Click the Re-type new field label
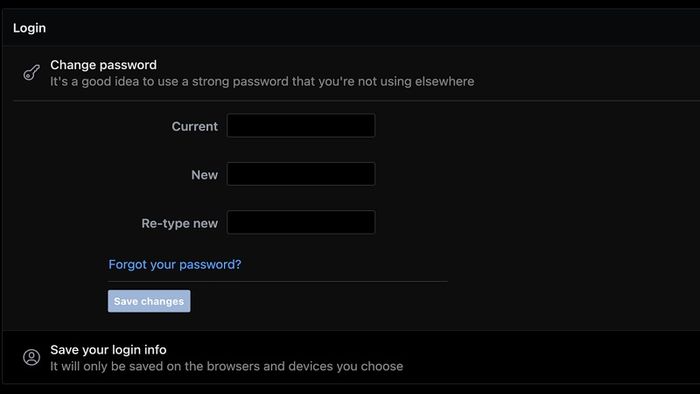 179,223
